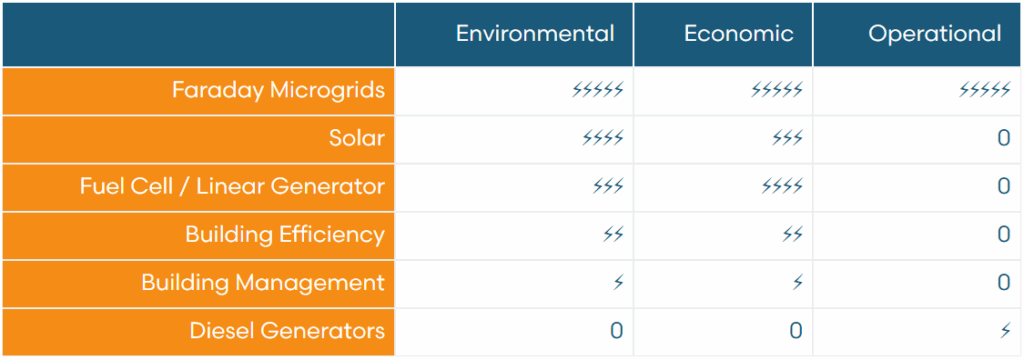Click Diesel Generators Operational single bolt
Image resolution: width=1024 pixels, height=360 pixels.
1006,331
